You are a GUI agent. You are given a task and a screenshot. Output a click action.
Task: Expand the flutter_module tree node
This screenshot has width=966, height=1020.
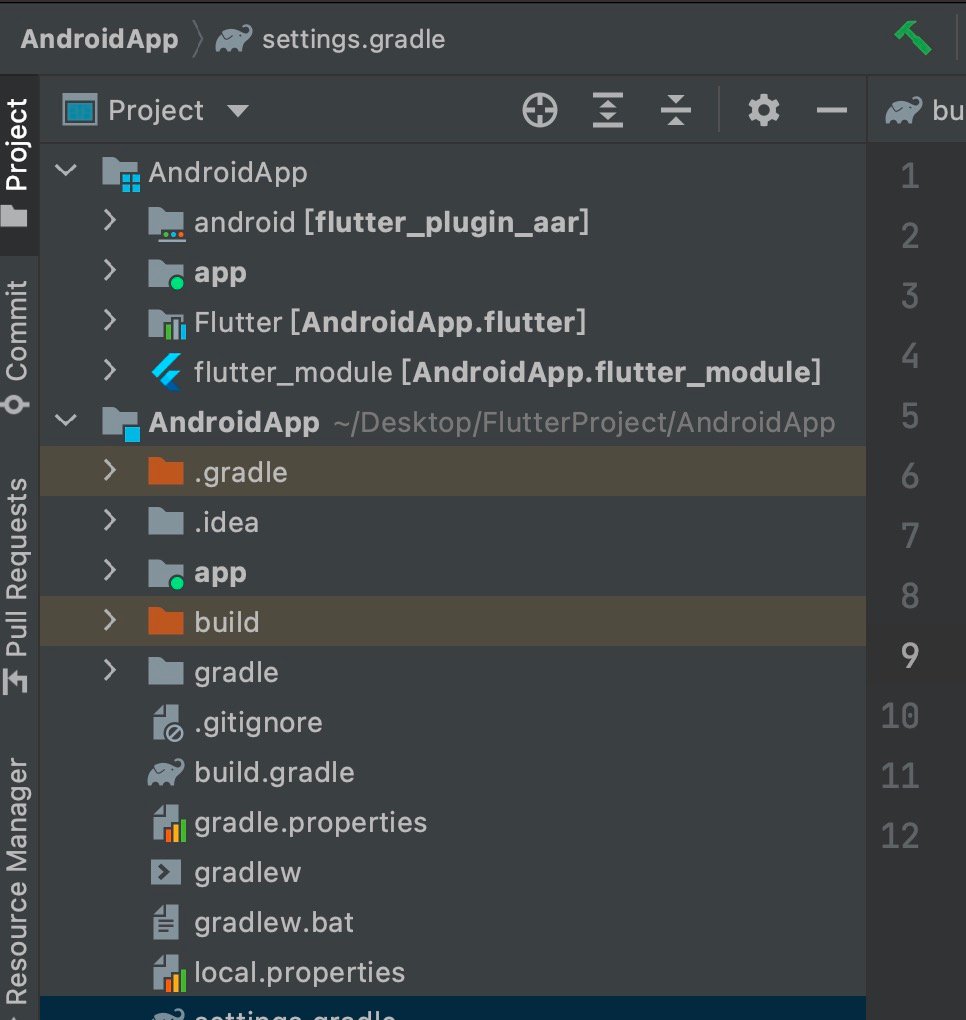[110, 372]
